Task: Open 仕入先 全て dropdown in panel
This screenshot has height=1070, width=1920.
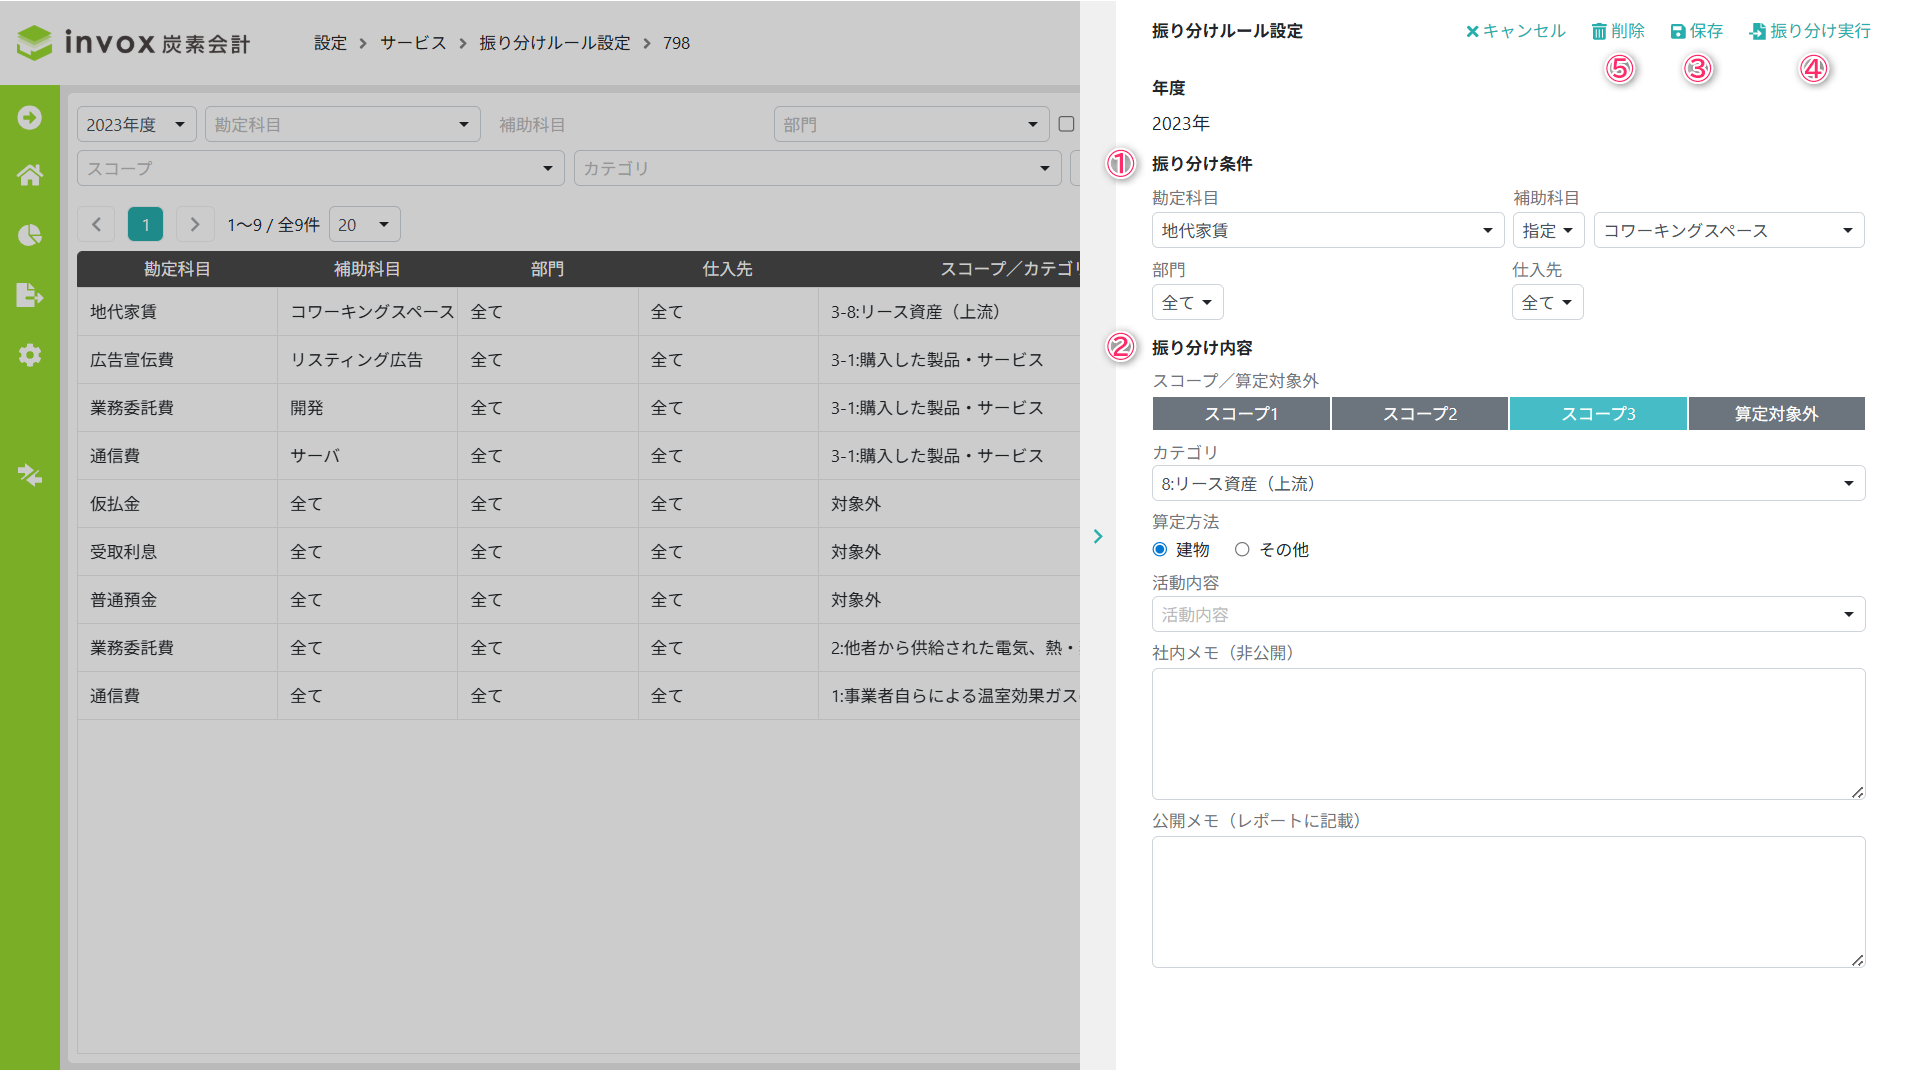Action: pyautogui.click(x=1548, y=302)
